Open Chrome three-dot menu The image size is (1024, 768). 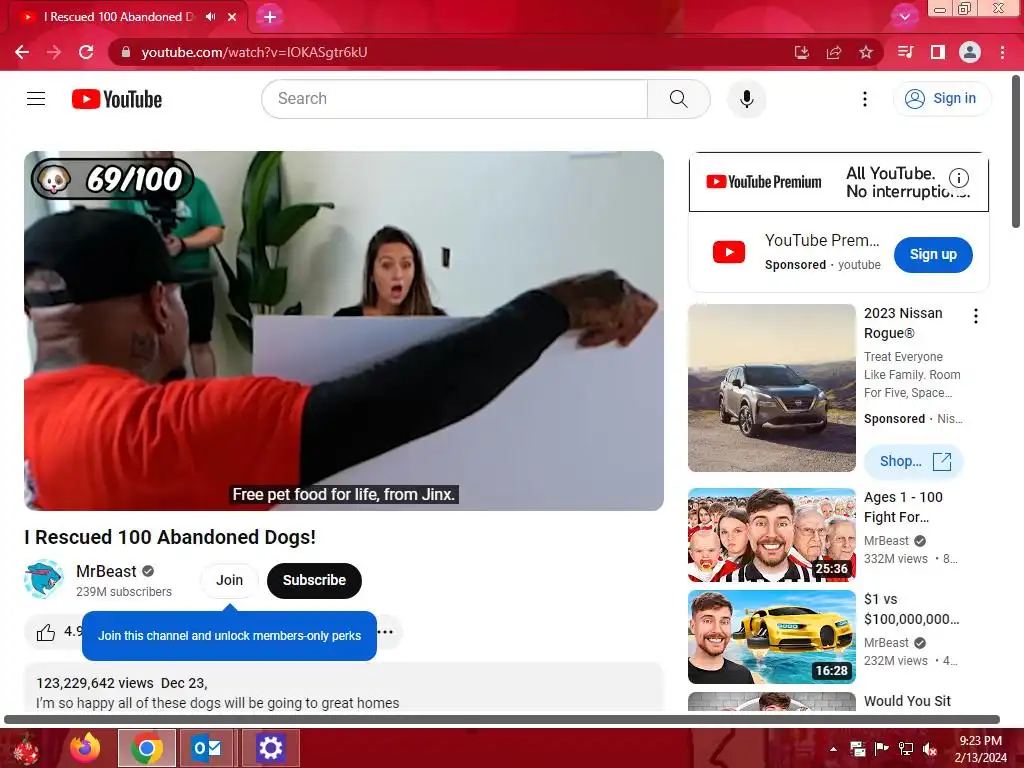point(1002,52)
